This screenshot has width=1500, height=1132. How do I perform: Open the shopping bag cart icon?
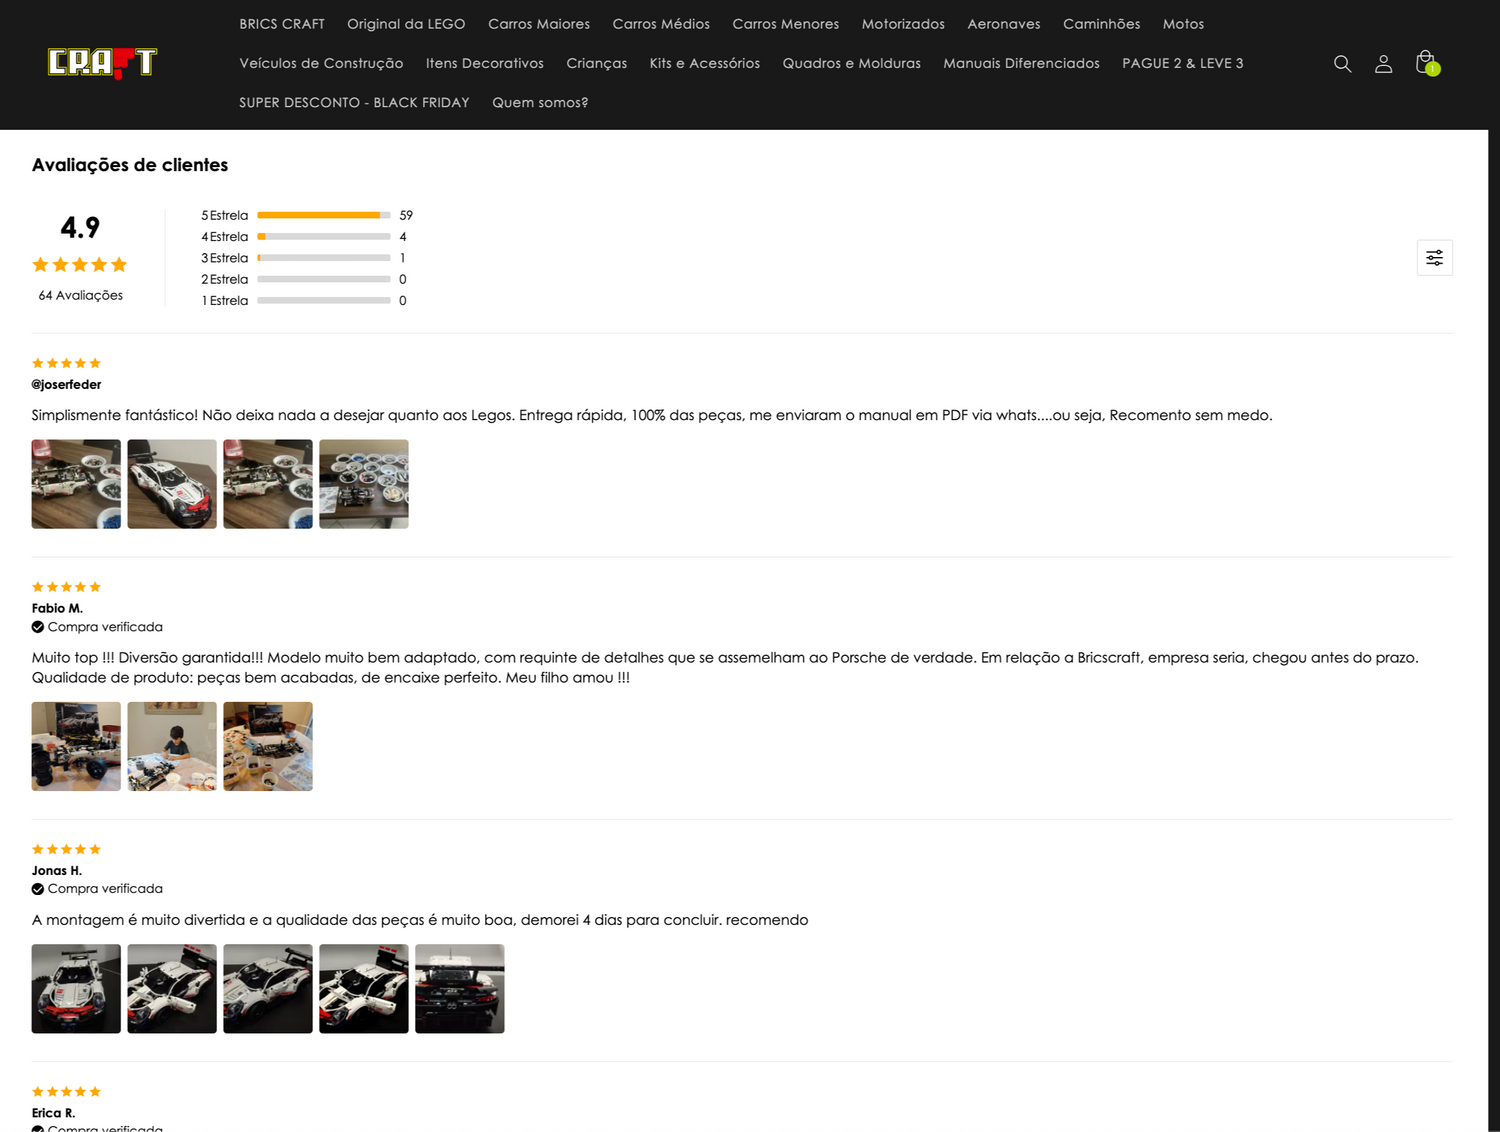tap(1426, 63)
